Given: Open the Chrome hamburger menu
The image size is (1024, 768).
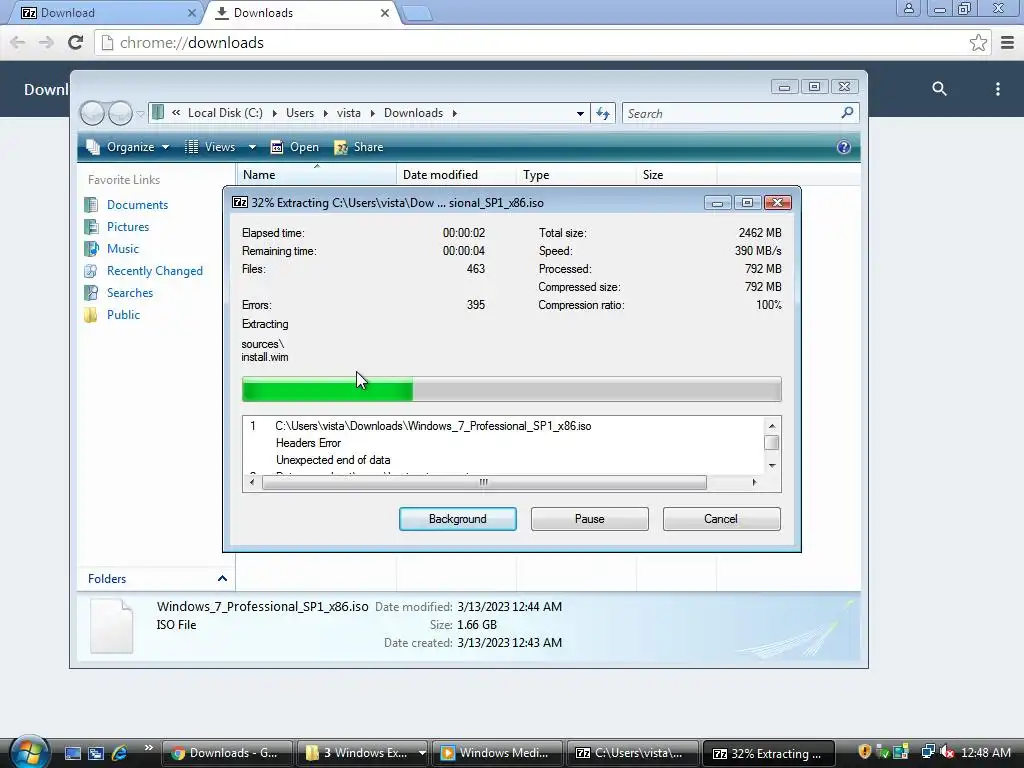Looking at the screenshot, I should 1007,42.
